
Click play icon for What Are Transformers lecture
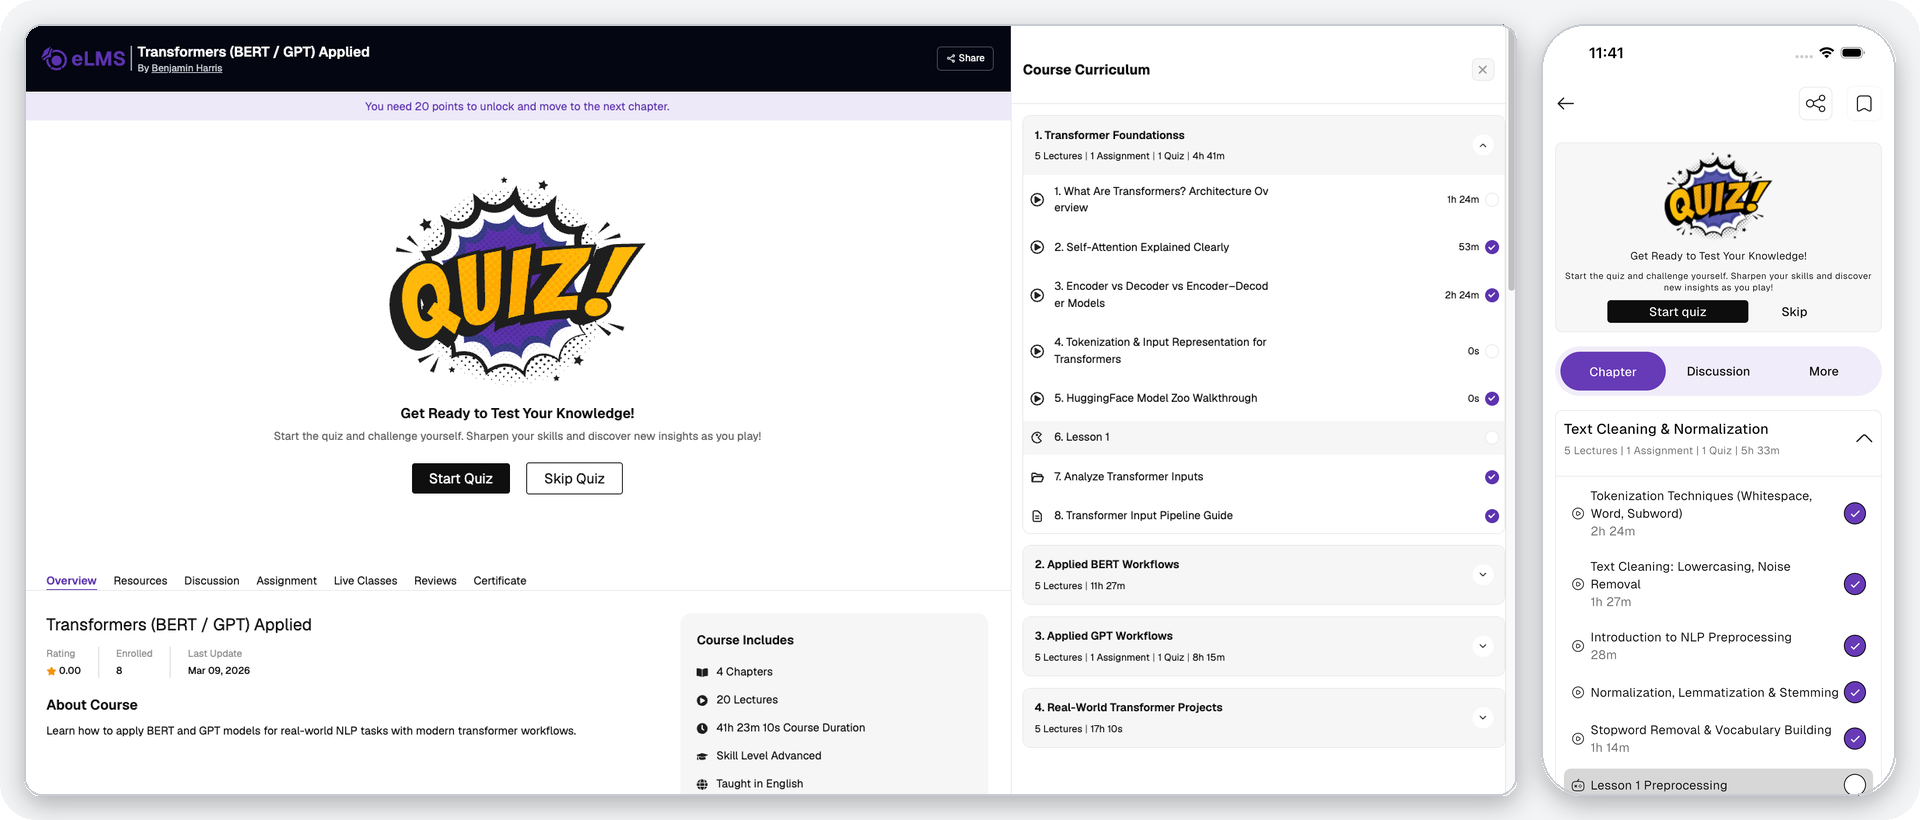1037,200
